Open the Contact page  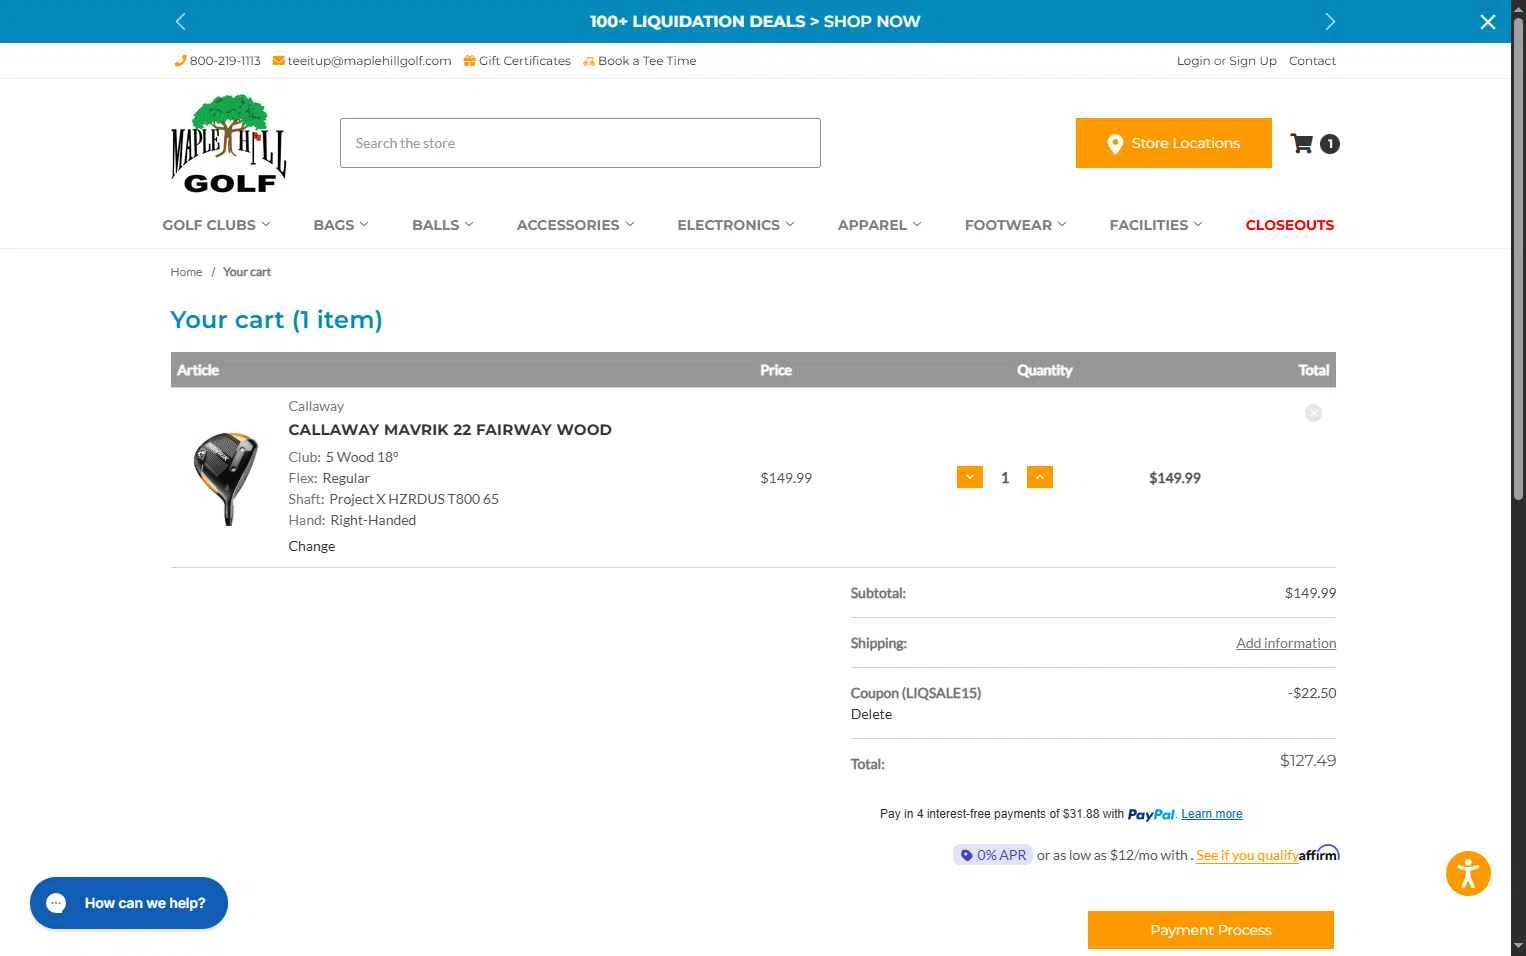point(1312,61)
